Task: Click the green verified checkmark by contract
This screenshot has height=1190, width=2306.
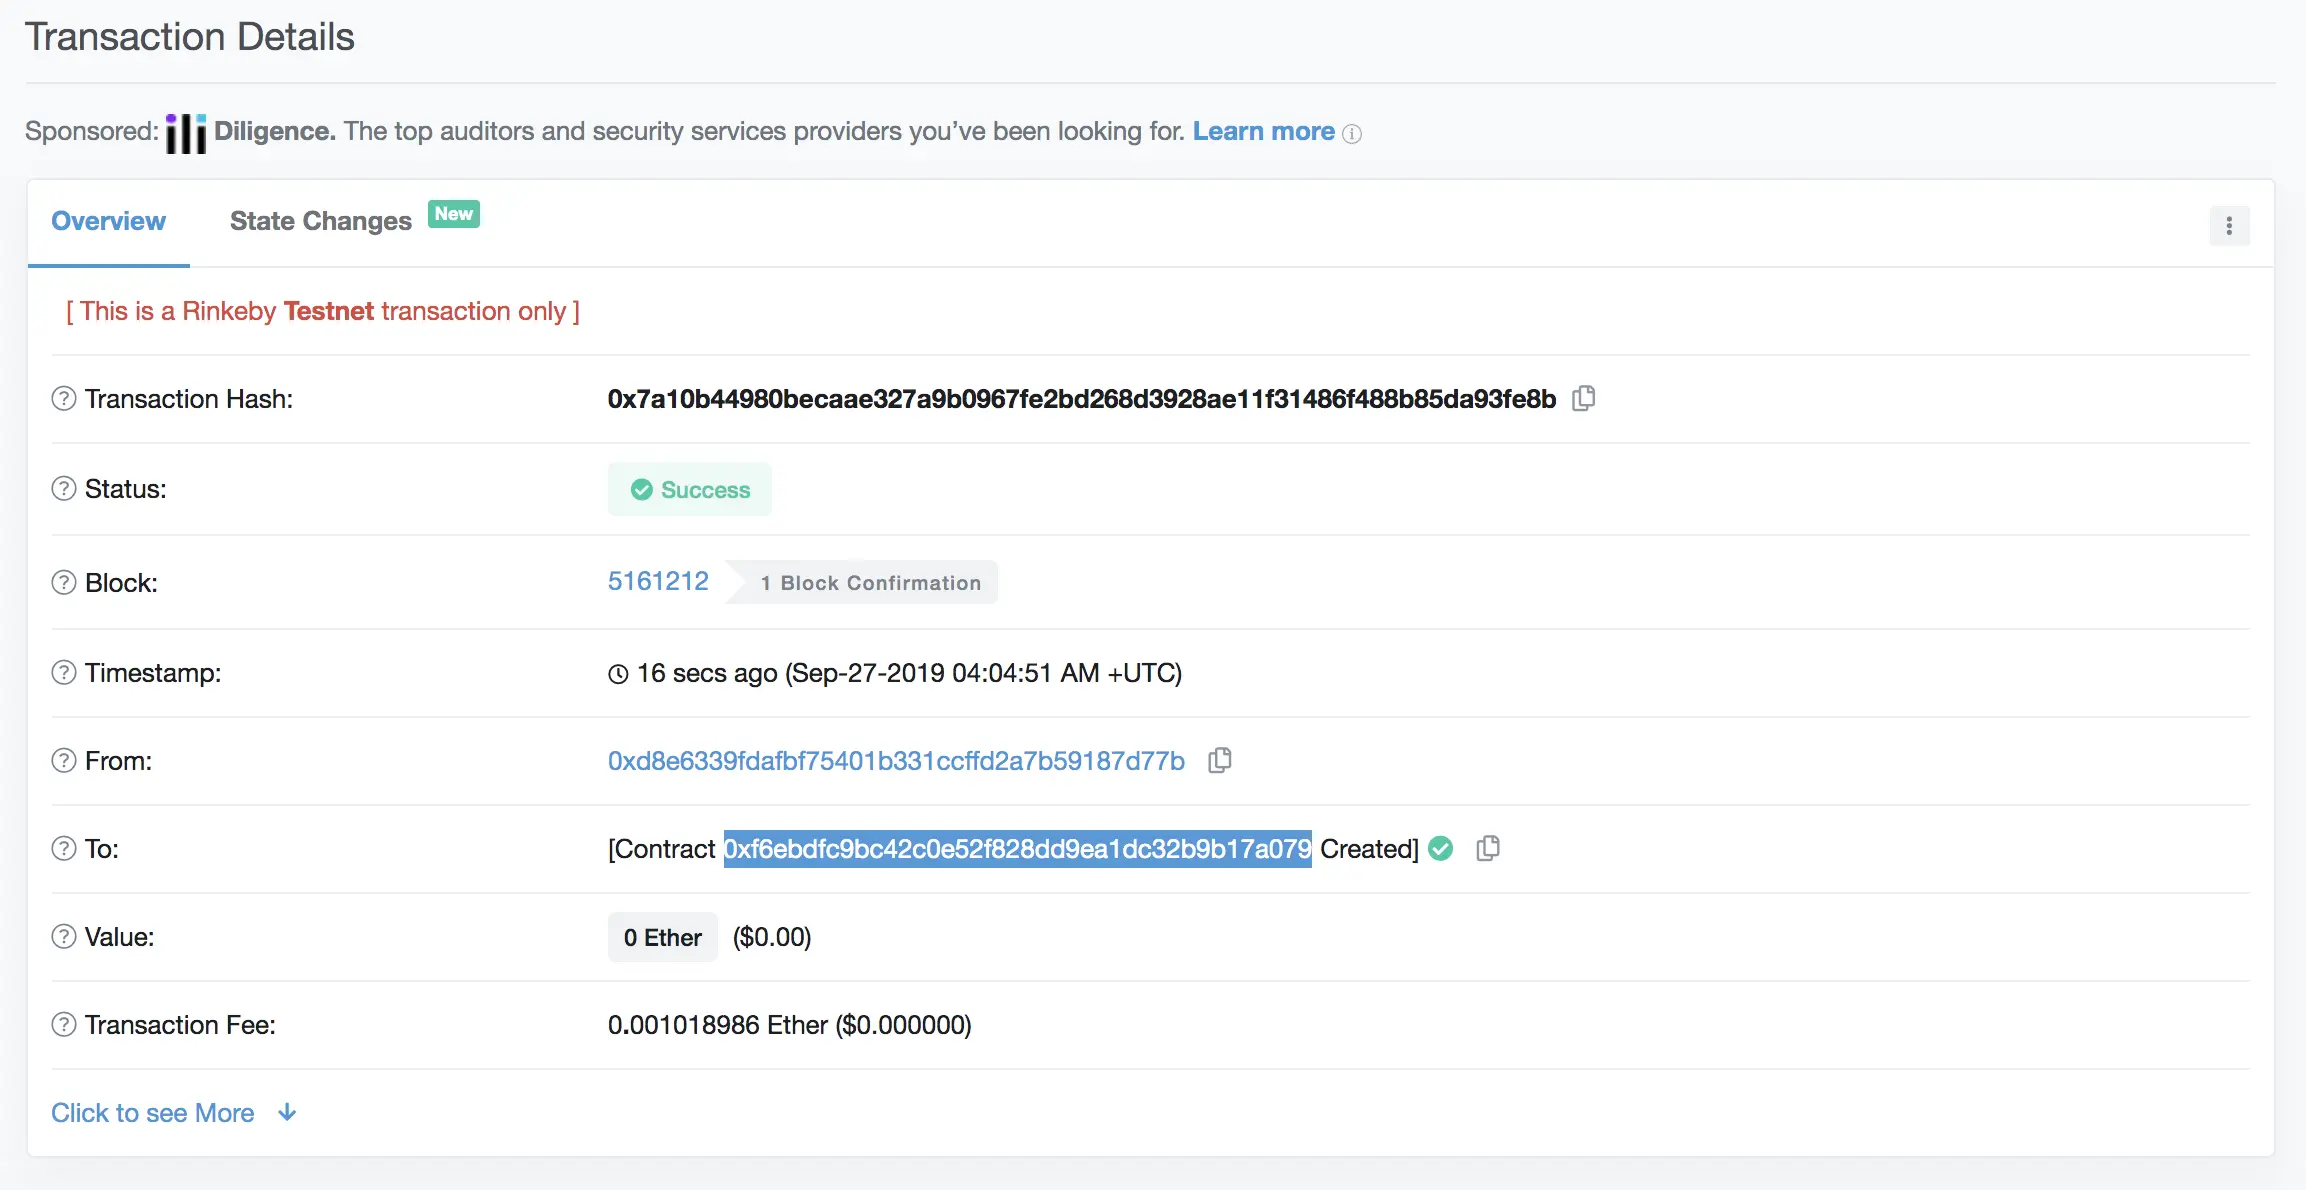Action: [1440, 849]
